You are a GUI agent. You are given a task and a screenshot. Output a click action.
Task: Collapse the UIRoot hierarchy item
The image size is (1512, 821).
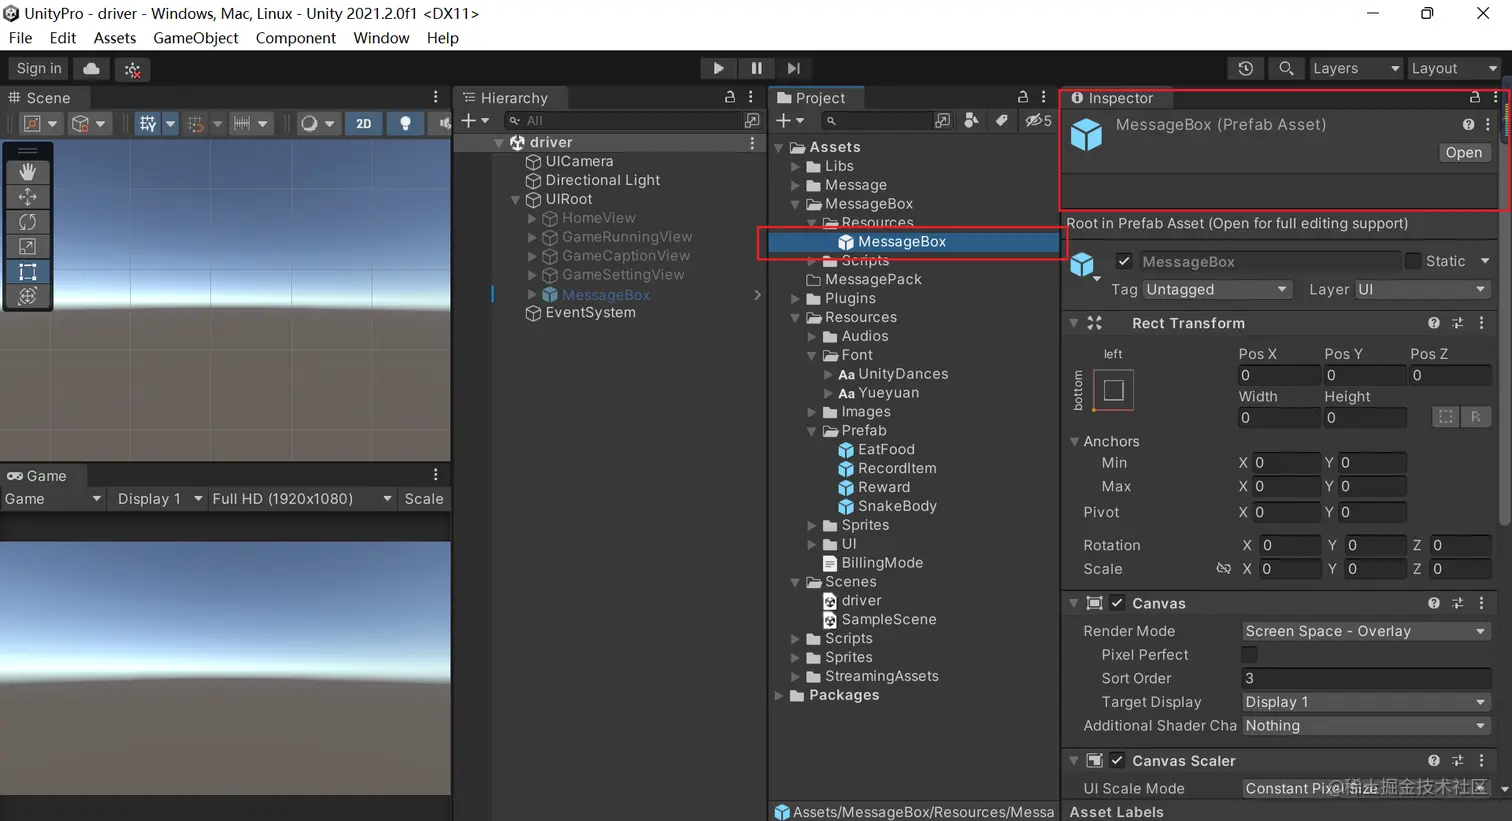(516, 199)
